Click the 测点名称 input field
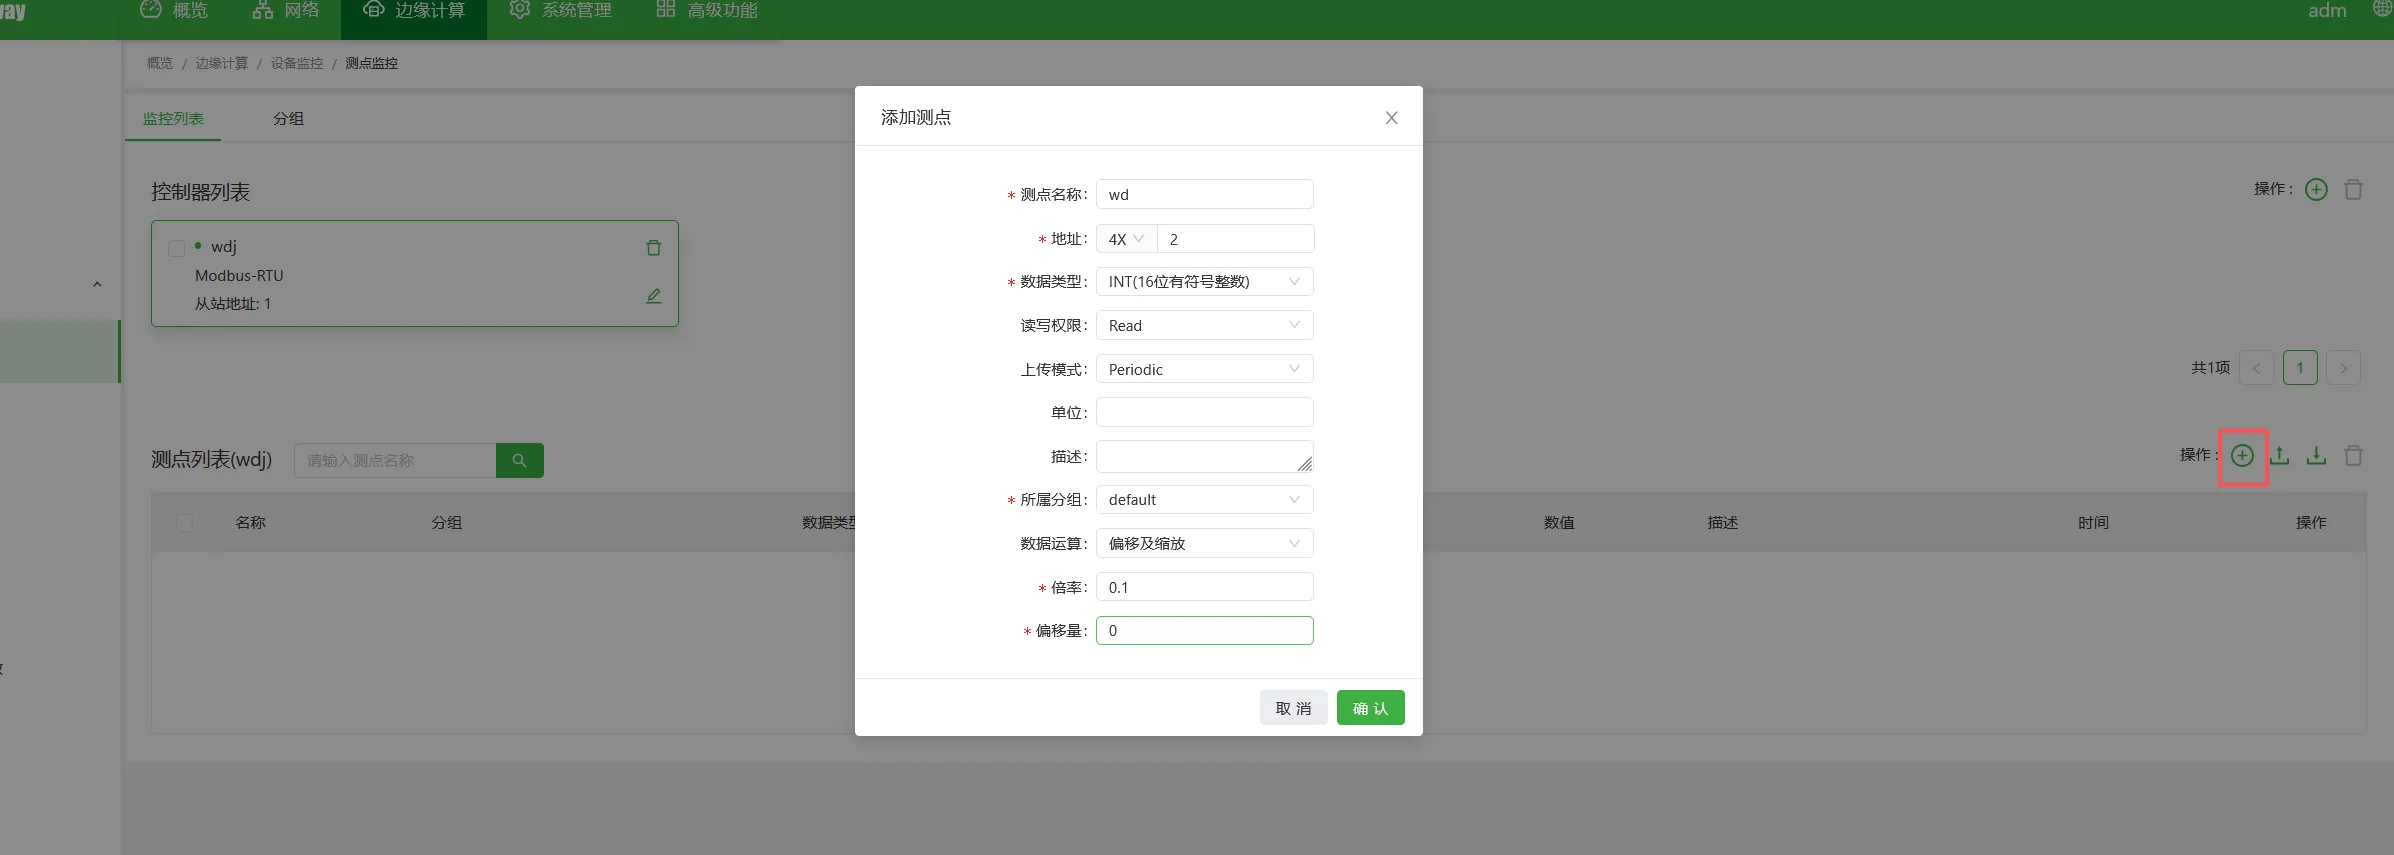Screen dimensions: 2394x855 (x=1205, y=195)
